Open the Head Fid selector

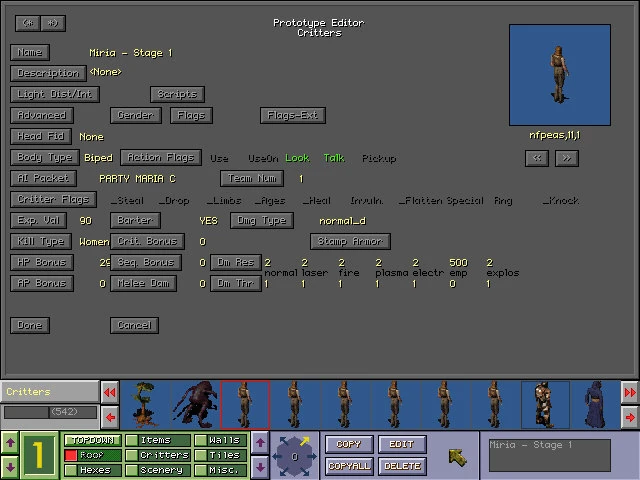click(x=41, y=136)
